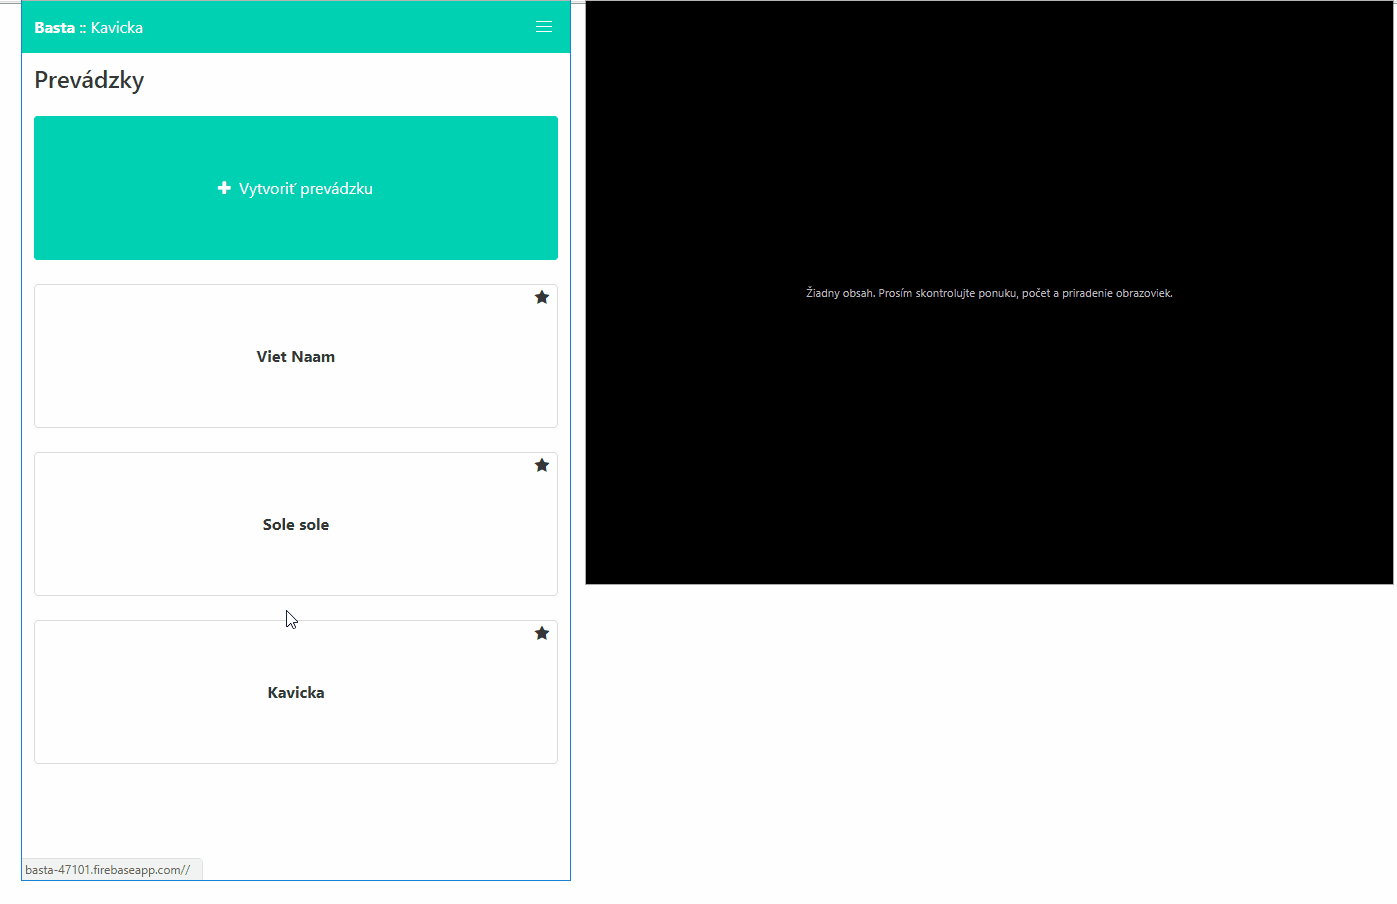Open the hamburger navigation menu

click(543, 27)
